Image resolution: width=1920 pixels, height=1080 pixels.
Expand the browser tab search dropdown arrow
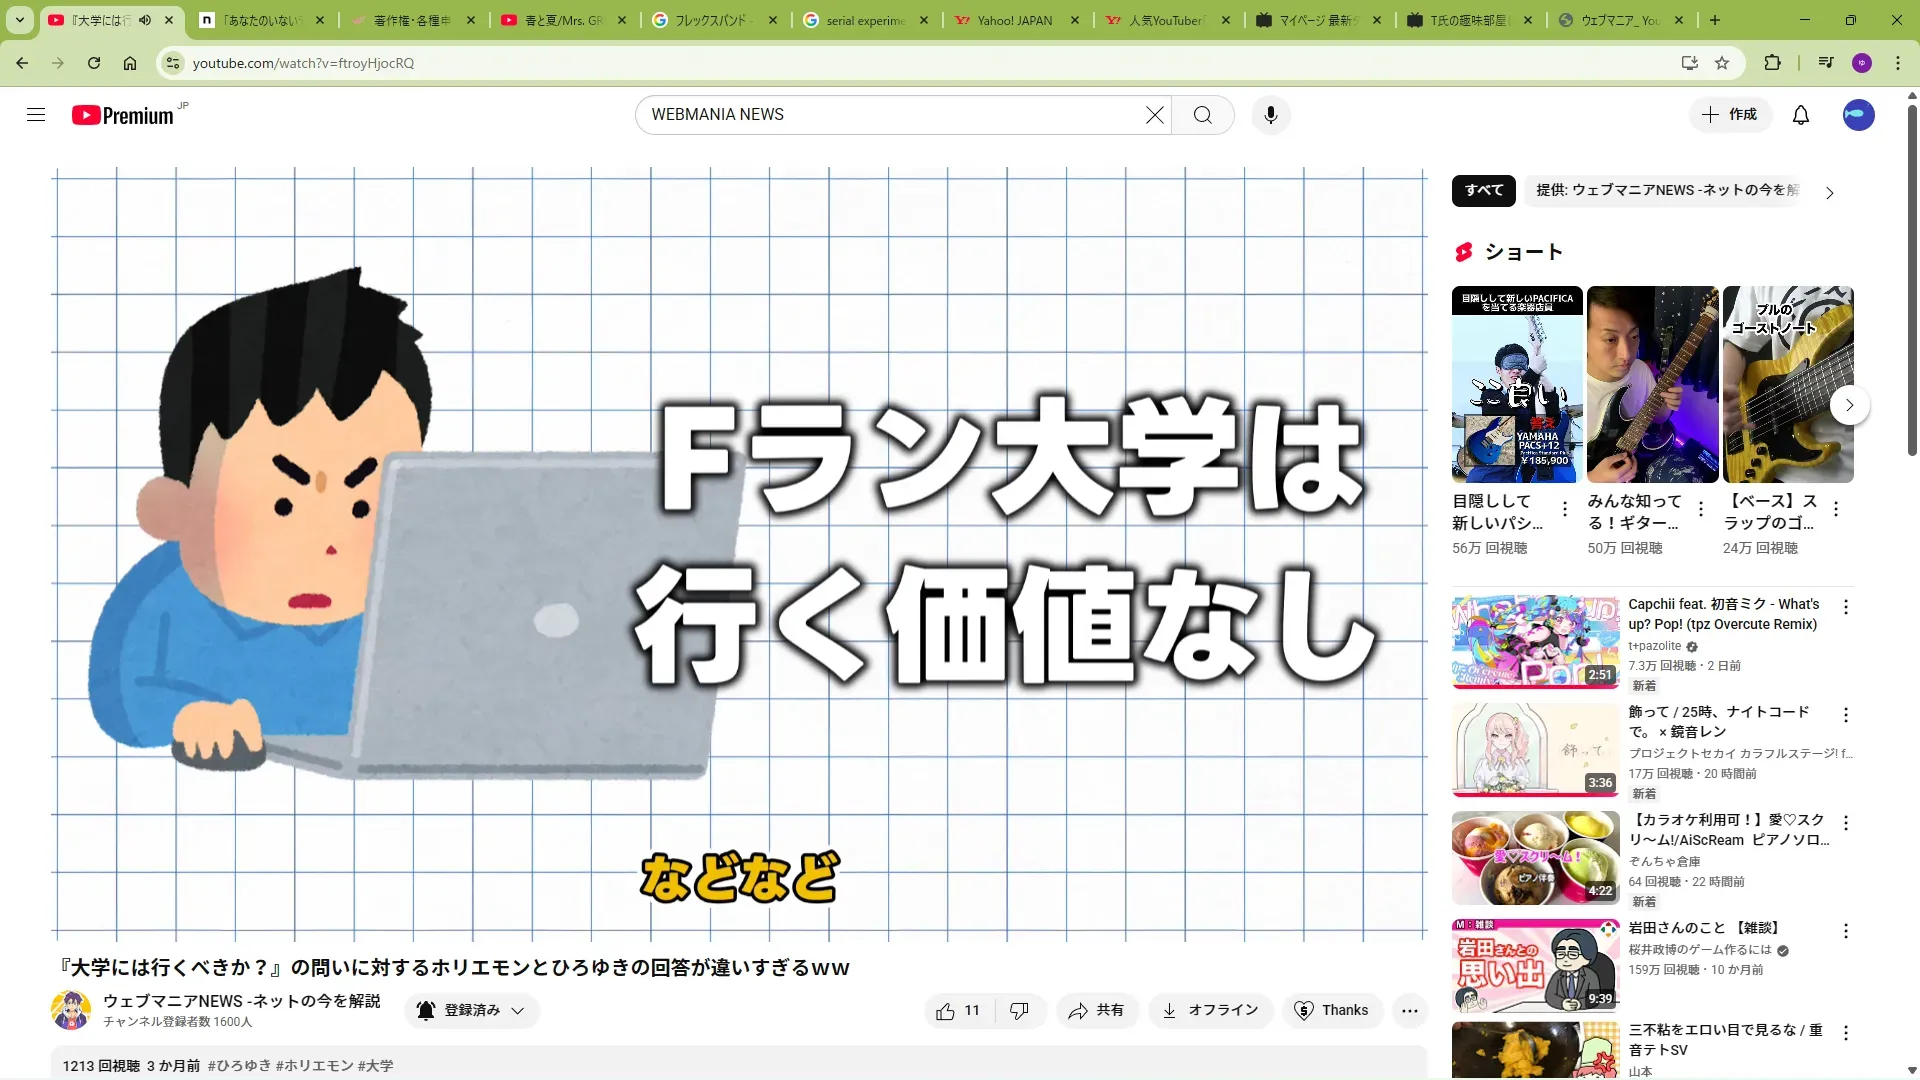click(20, 20)
